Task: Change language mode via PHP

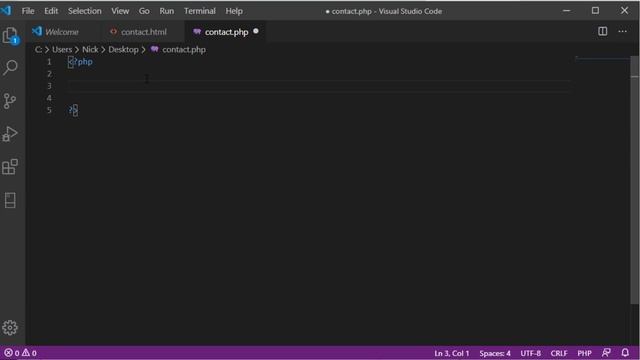Action: (x=584, y=353)
